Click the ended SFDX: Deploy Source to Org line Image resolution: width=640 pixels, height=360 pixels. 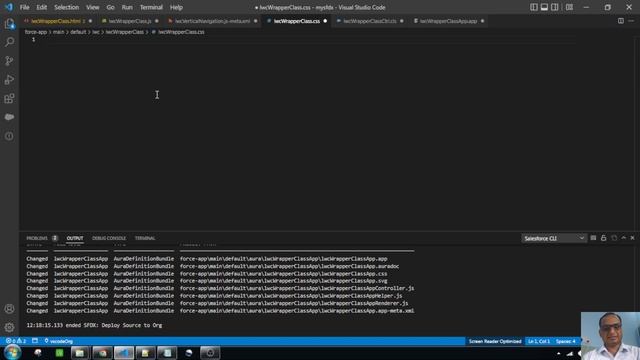[94, 325]
